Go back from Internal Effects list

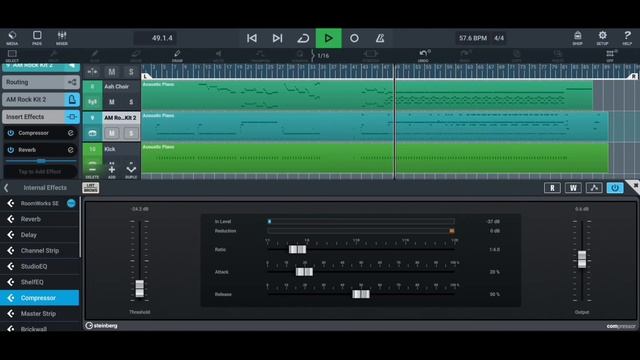[6, 188]
